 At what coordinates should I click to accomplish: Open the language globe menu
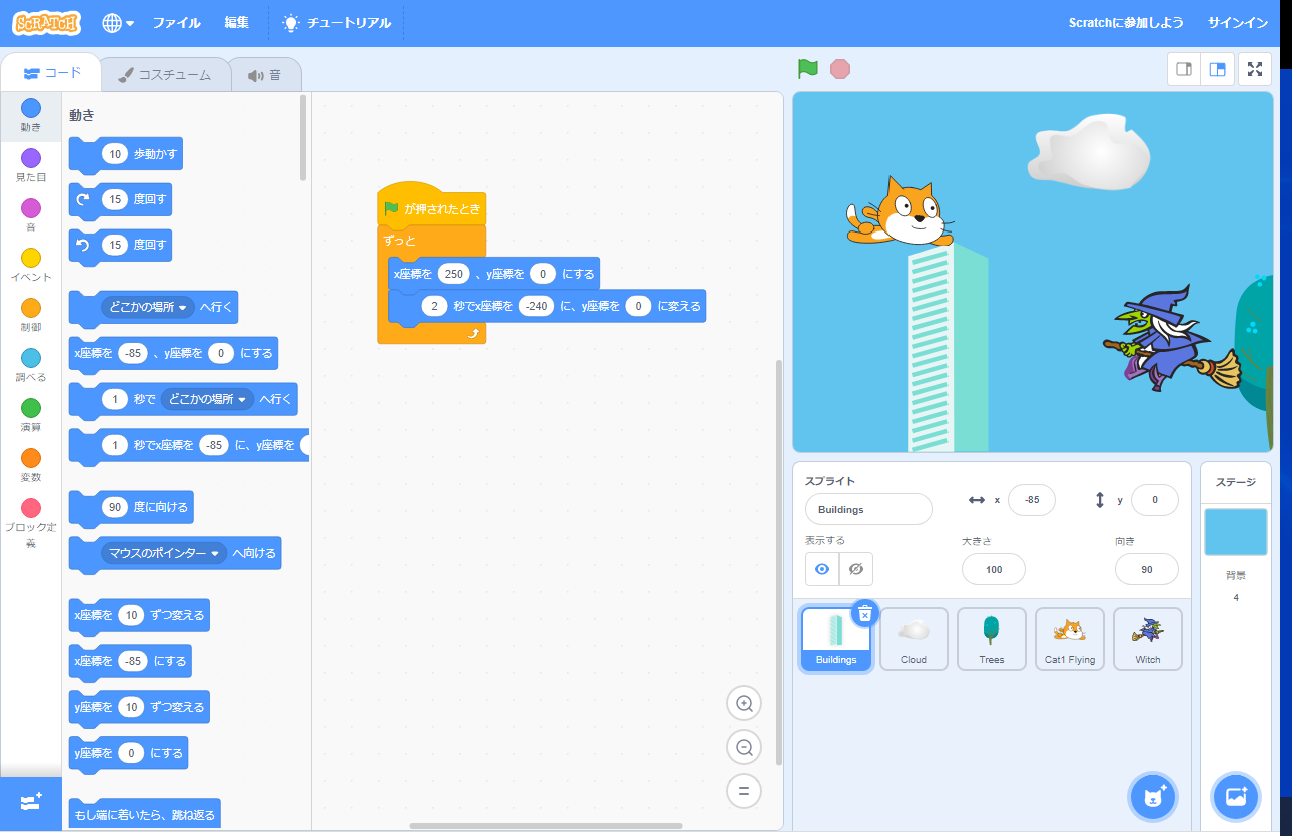click(x=118, y=22)
